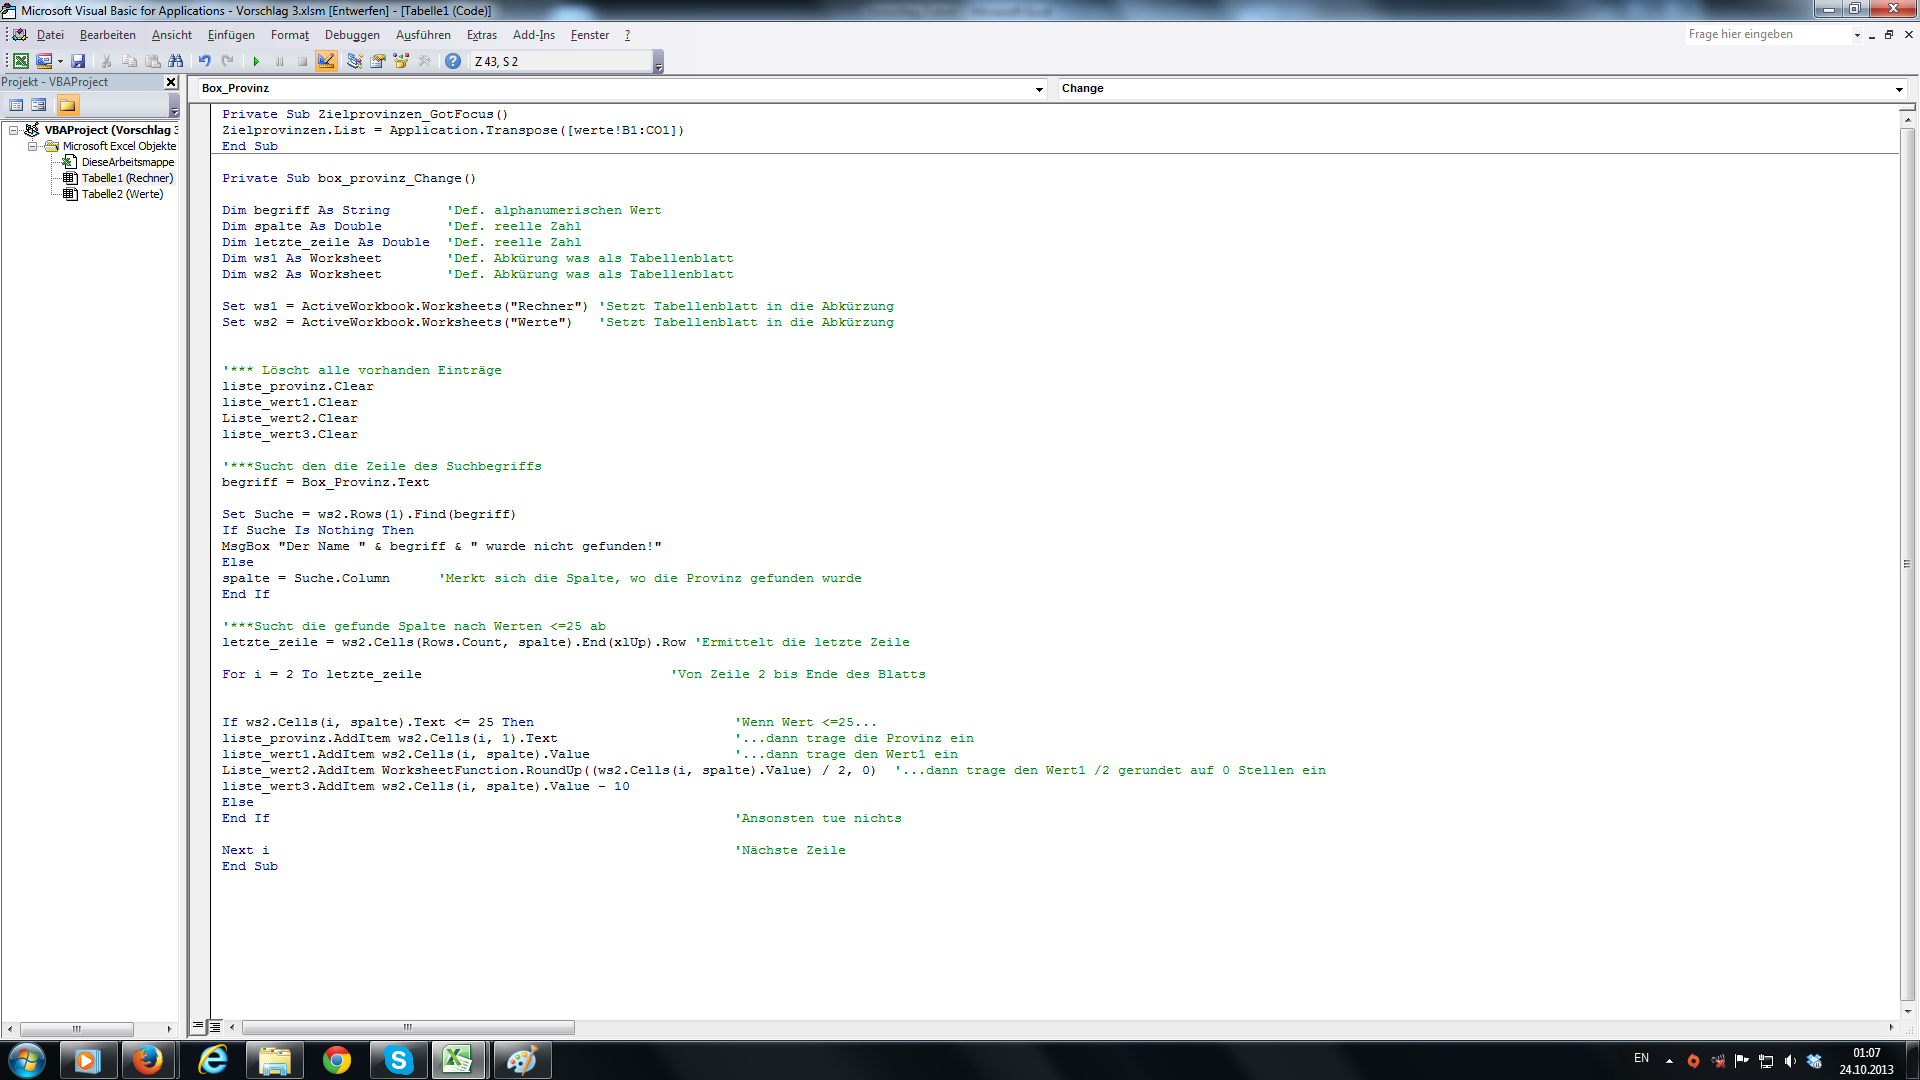Select Tabelle2 (Werte) in the project tree

pos(122,194)
